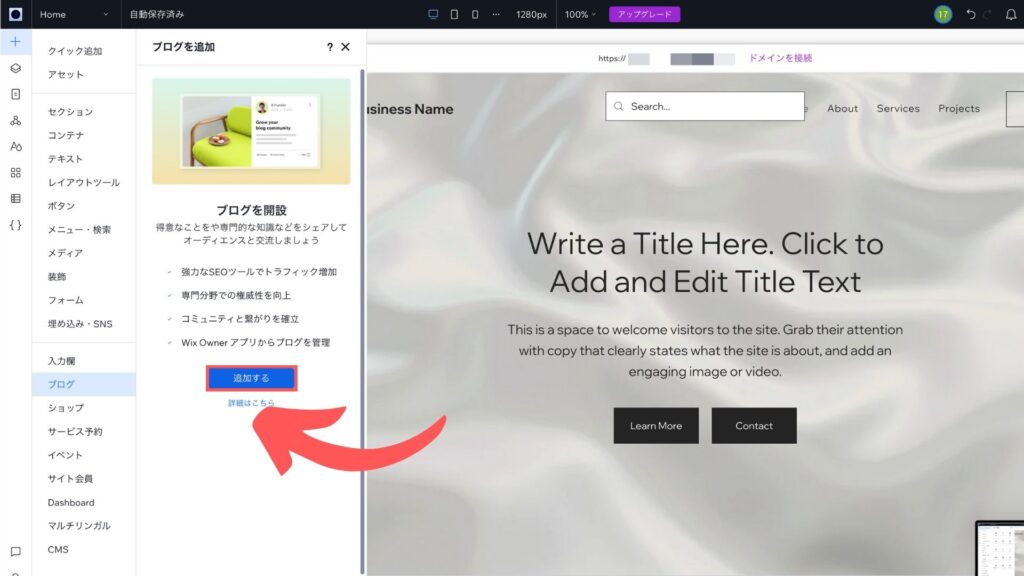Open the 100% zoom dropdown
This screenshot has width=1024, height=576.
(x=580, y=14)
